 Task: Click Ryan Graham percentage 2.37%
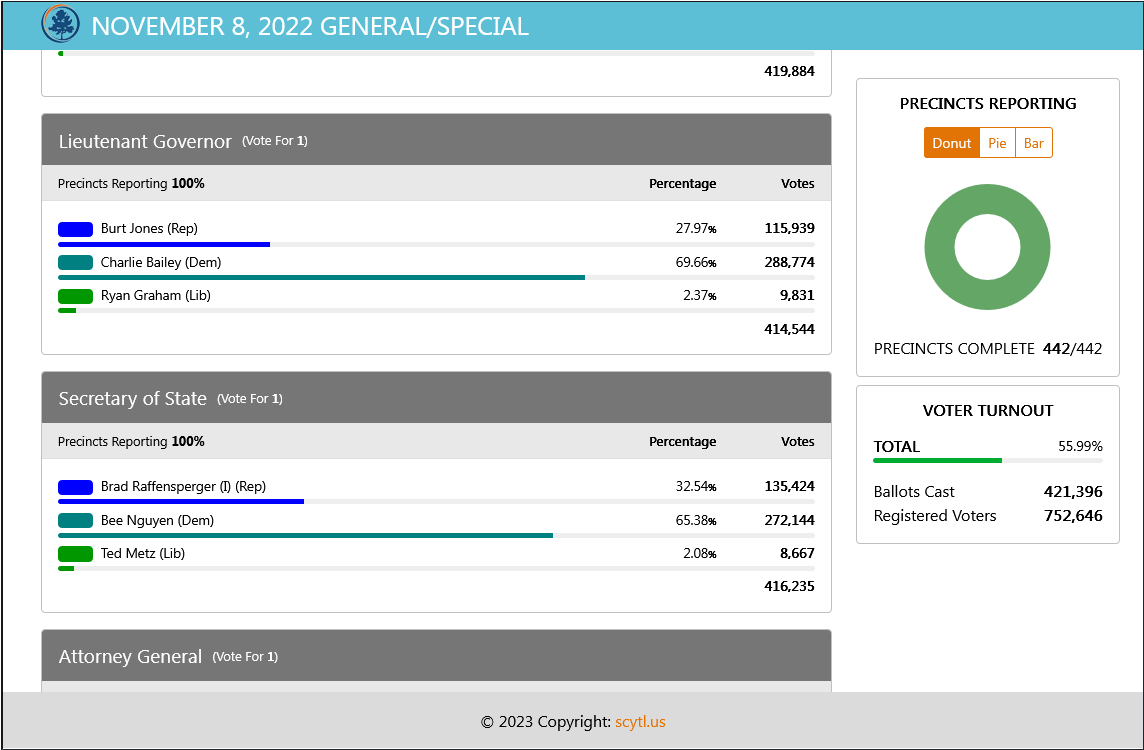[700, 295]
